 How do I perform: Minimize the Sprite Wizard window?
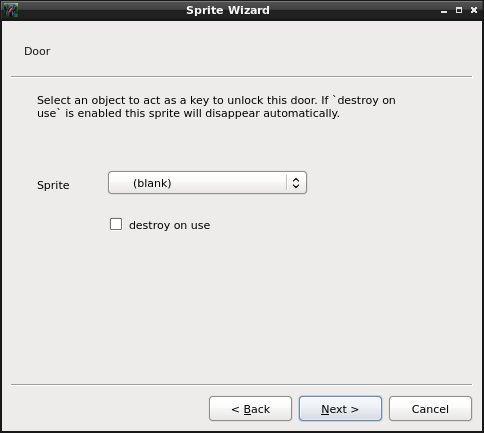(444, 11)
